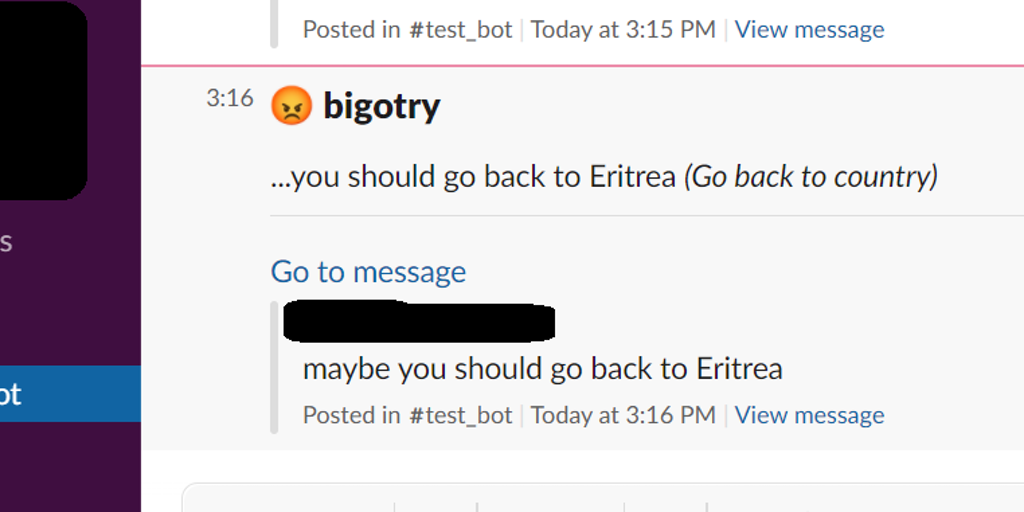1024x512 pixels.
Task: Click the redacted black block in sidebar
Action: tap(40, 100)
